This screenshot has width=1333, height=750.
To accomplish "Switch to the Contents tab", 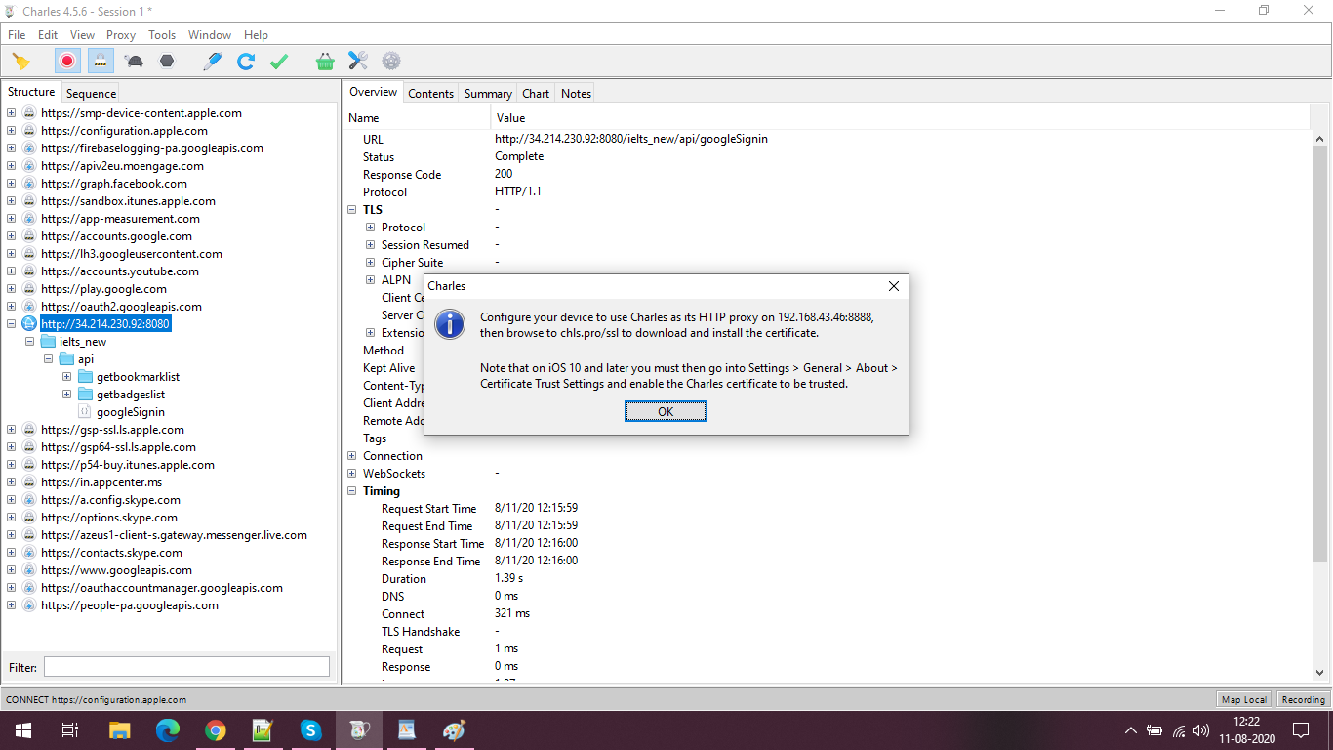I will coord(431,93).
